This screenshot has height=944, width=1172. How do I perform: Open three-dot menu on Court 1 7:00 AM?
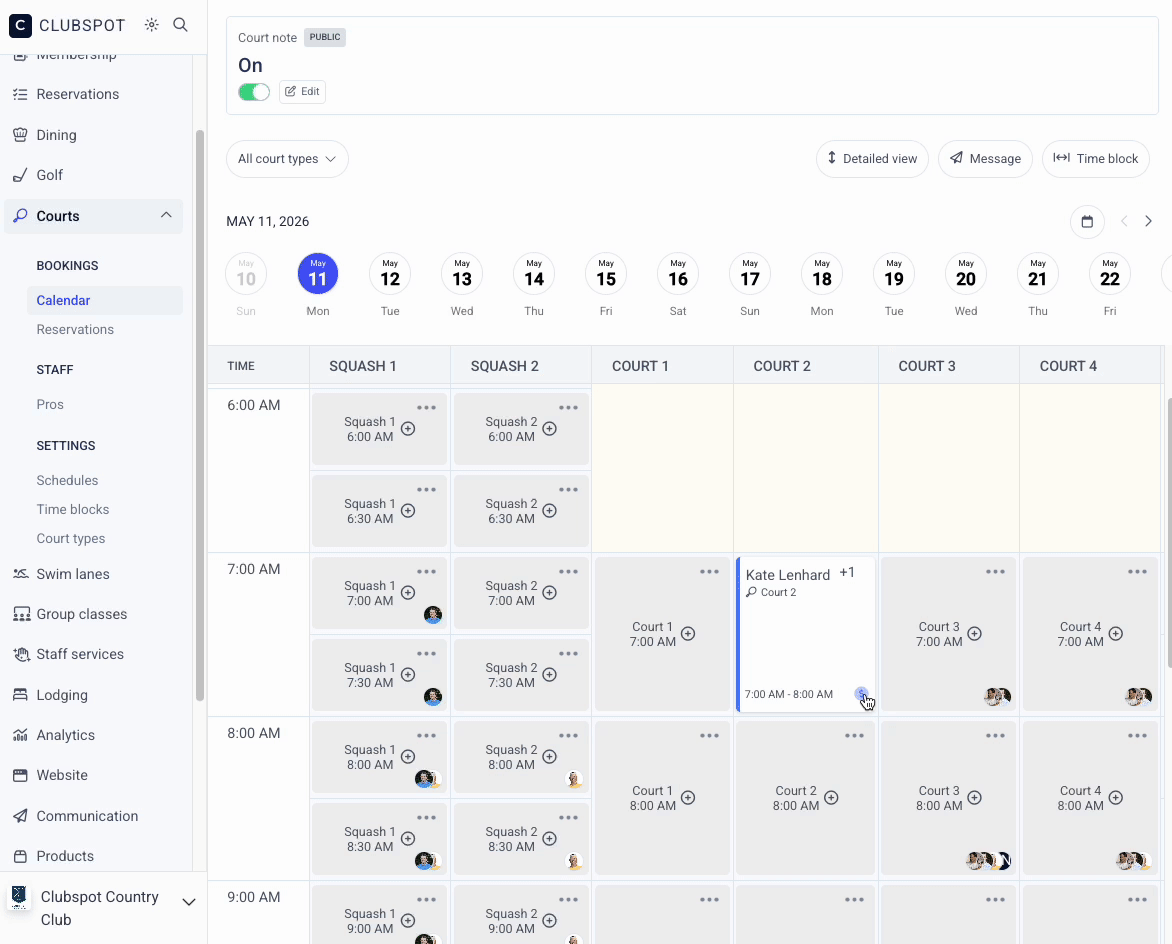click(709, 572)
